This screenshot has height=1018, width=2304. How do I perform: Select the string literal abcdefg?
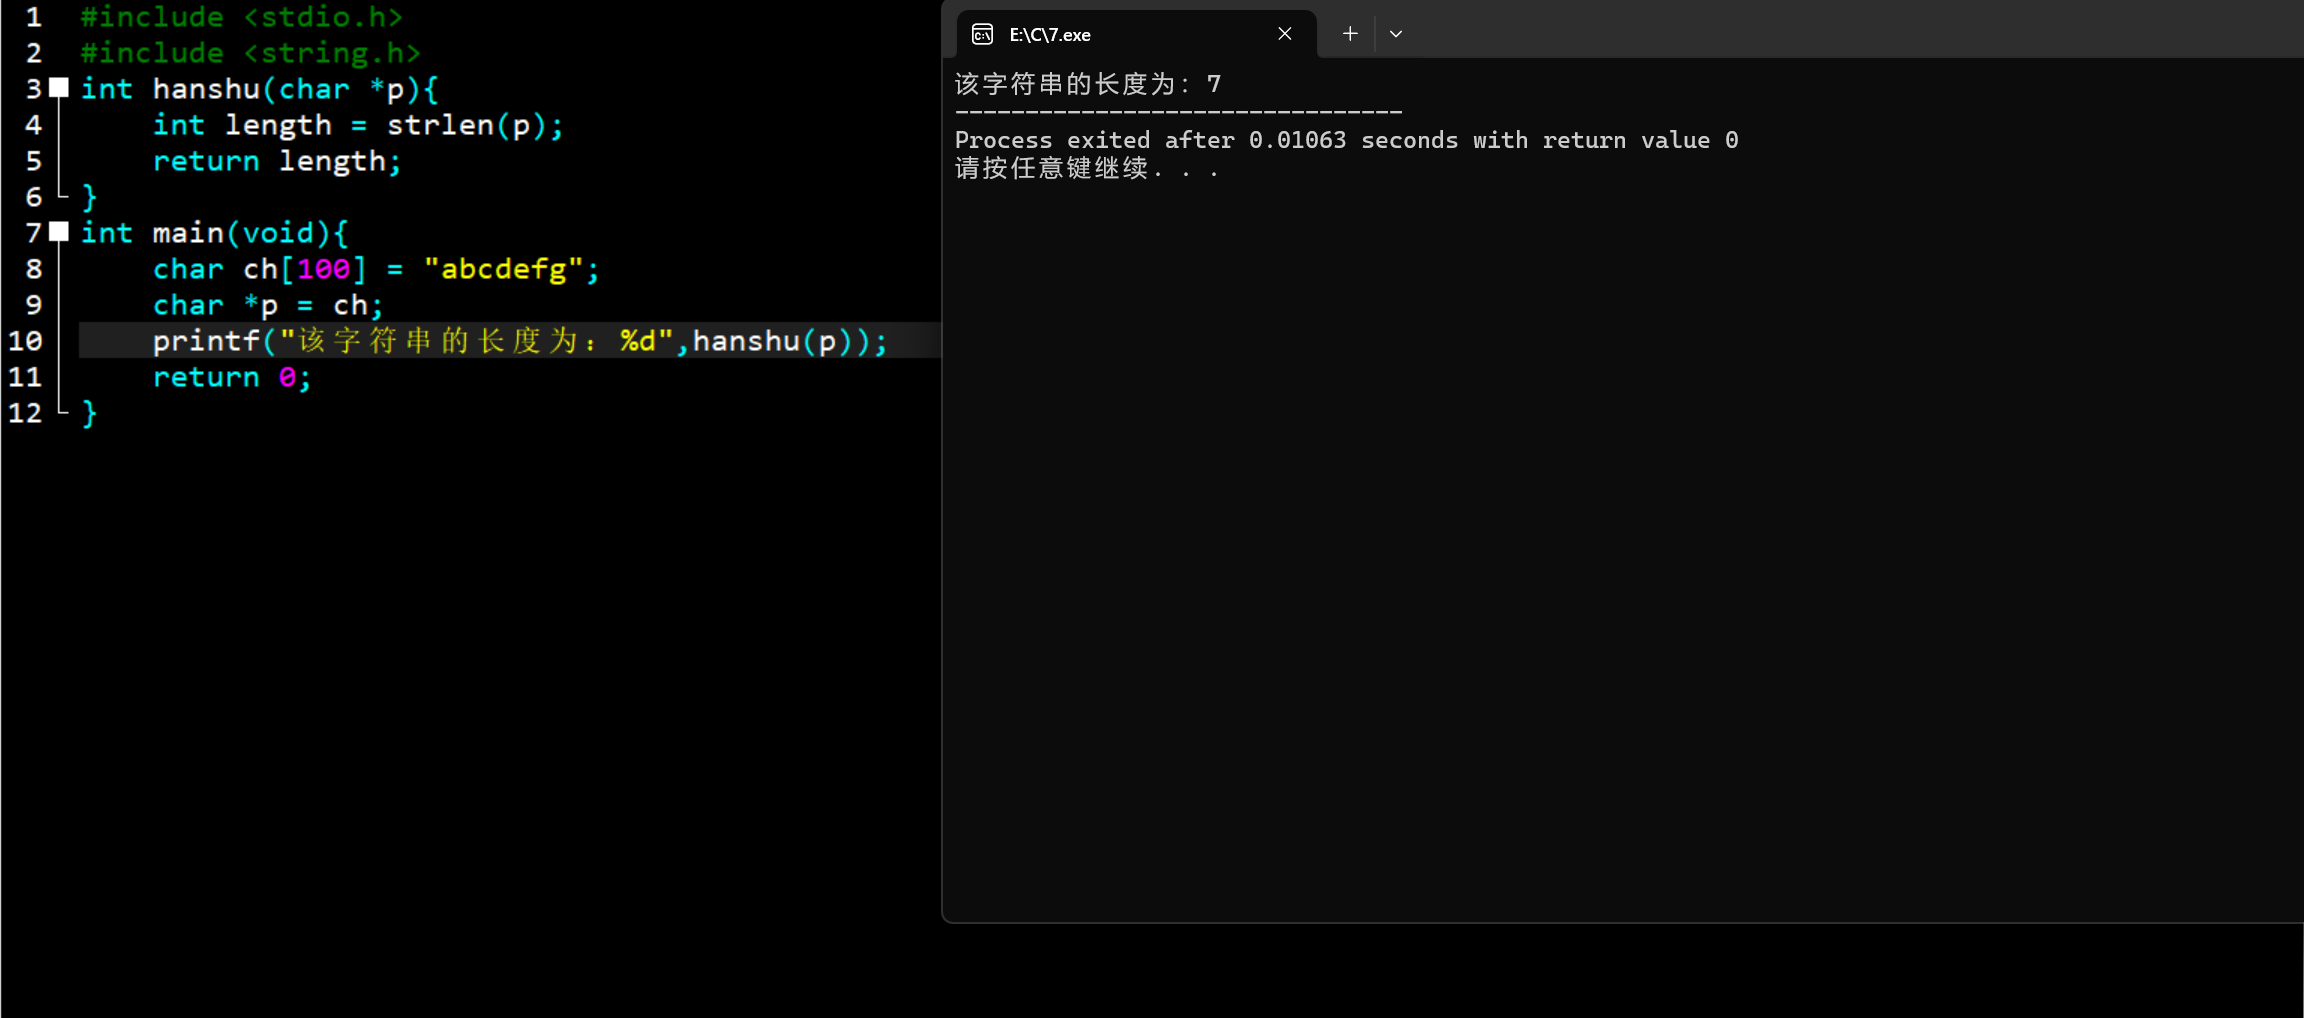pos(506,268)
